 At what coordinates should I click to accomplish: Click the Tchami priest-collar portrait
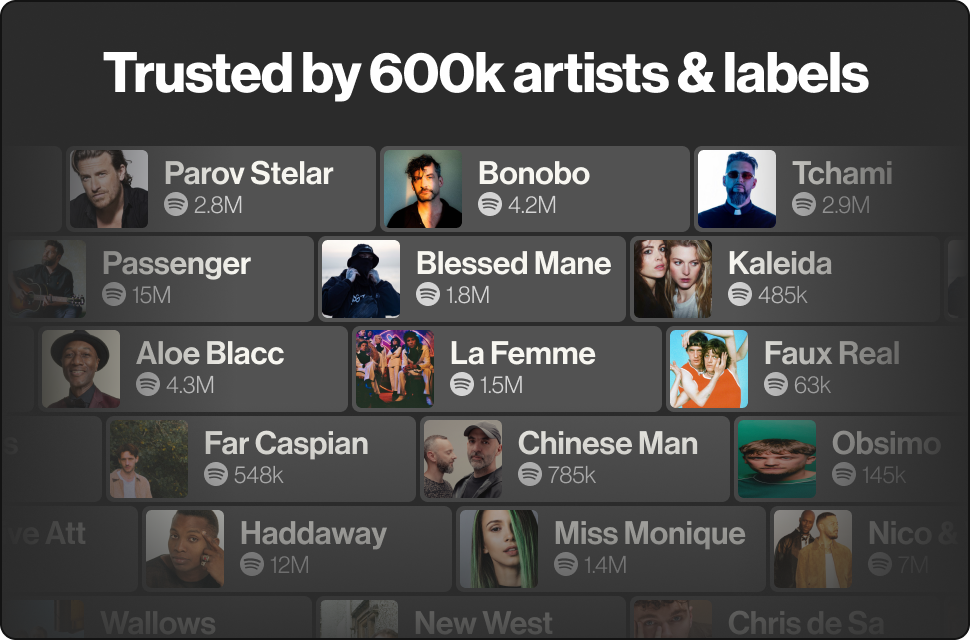point(738,188)
